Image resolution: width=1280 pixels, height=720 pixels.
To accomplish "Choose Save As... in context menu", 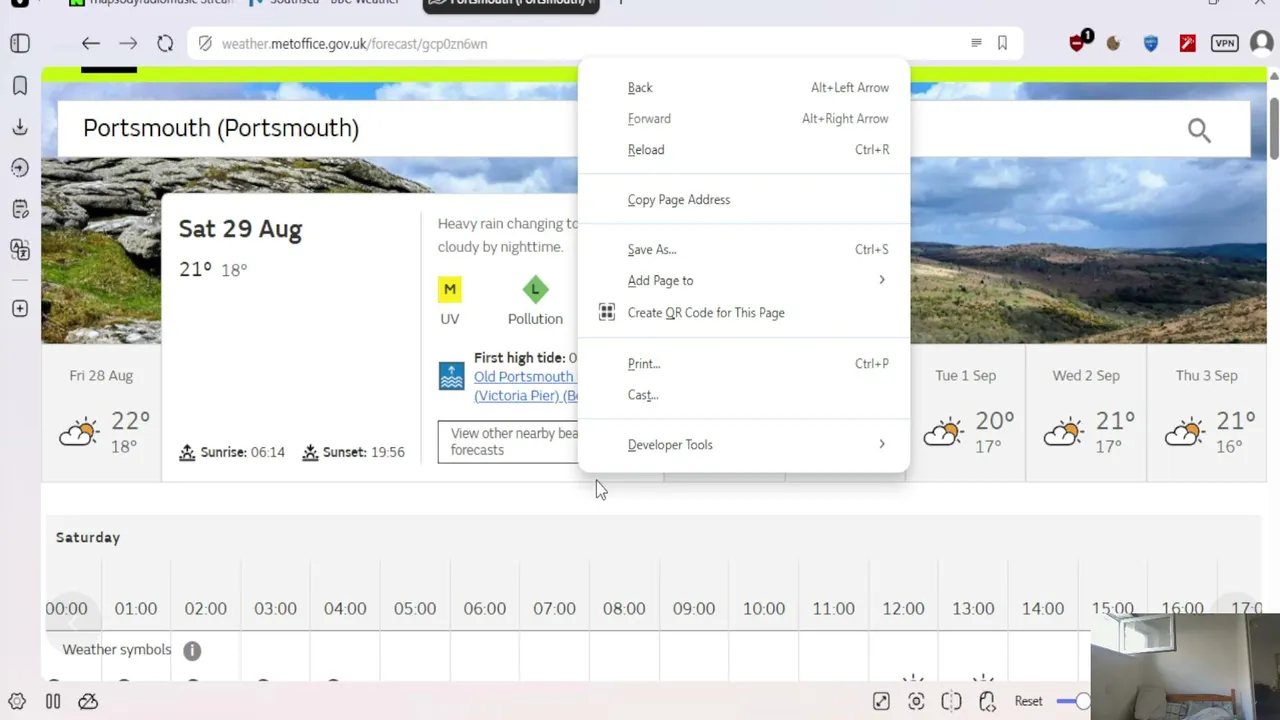I will tap(744, 250).
